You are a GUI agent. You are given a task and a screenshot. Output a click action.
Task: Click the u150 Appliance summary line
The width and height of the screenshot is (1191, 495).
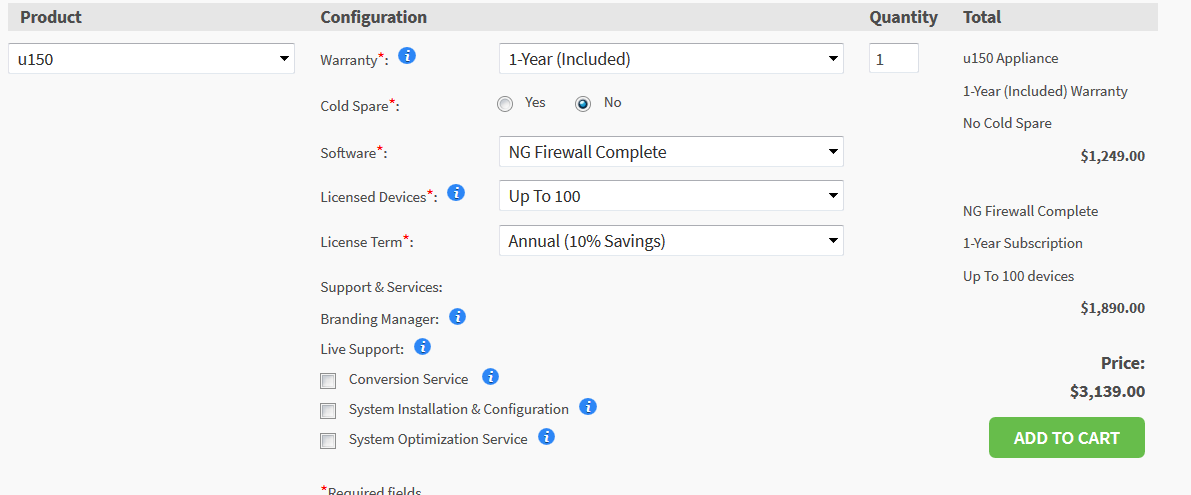(1010, 58)
